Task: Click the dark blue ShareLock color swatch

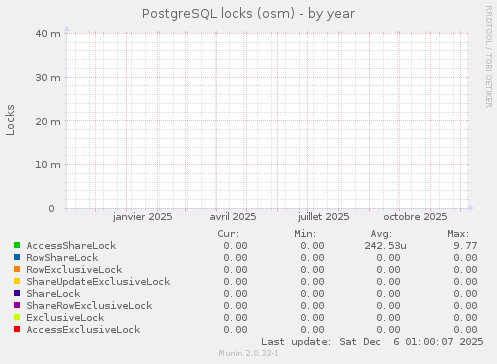Action: (x=17, y=293)
